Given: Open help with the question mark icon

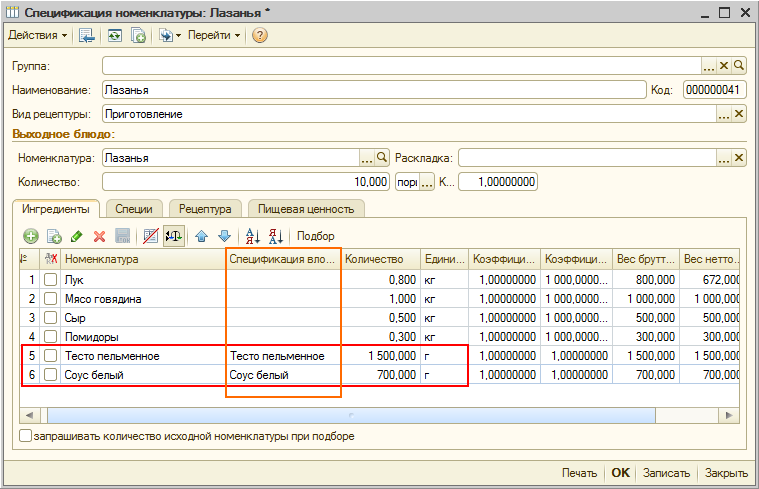Looking at the screenshot, I should coord(260,36).
